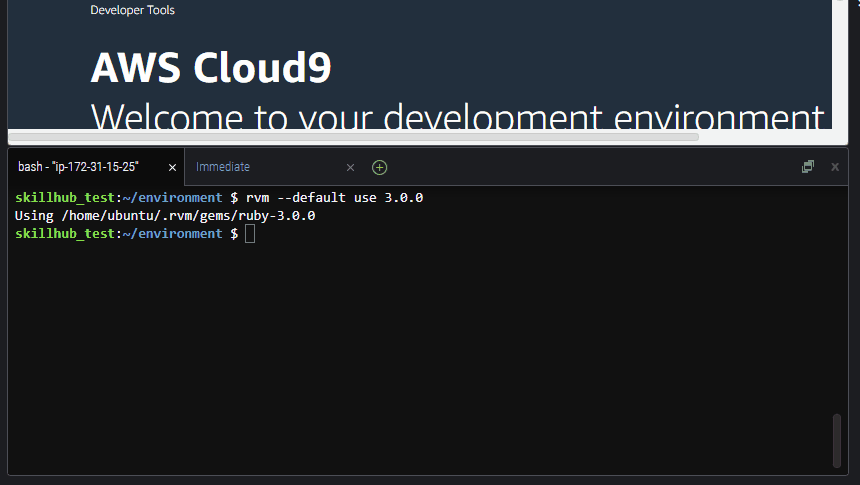Viewport: 860px width, 485px height.
Task: Click the 'AWS Cloud9' heading
Action: pyautogui.click(x=211, y=68)
